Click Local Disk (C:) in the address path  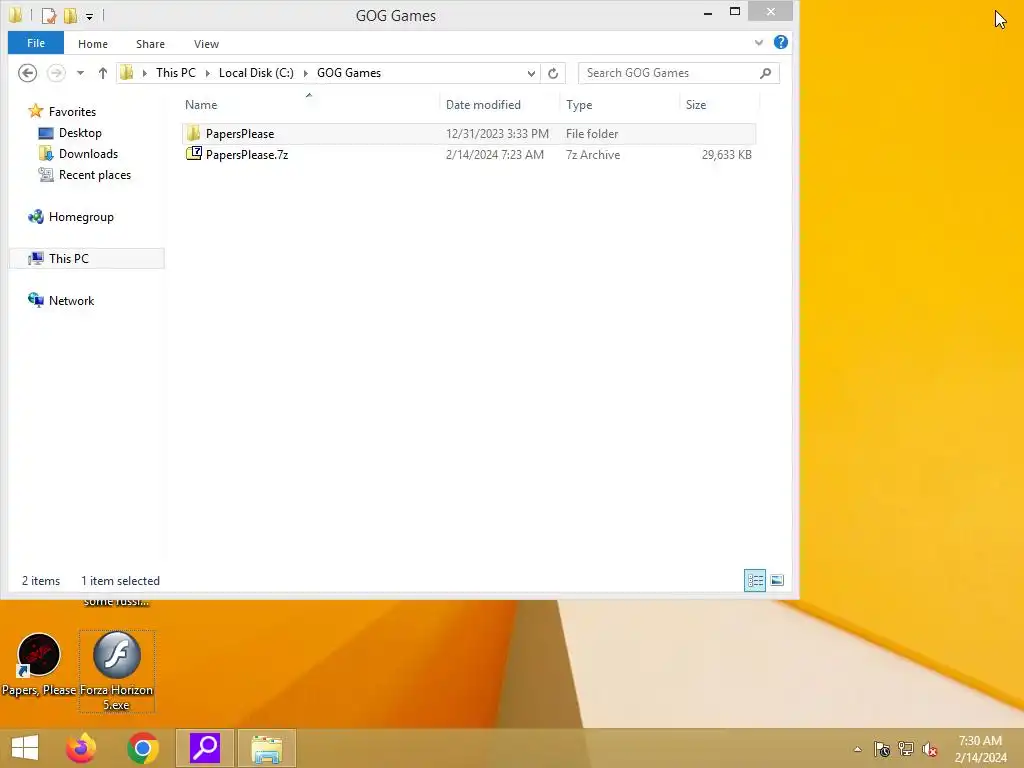click(x=256, y=72)
